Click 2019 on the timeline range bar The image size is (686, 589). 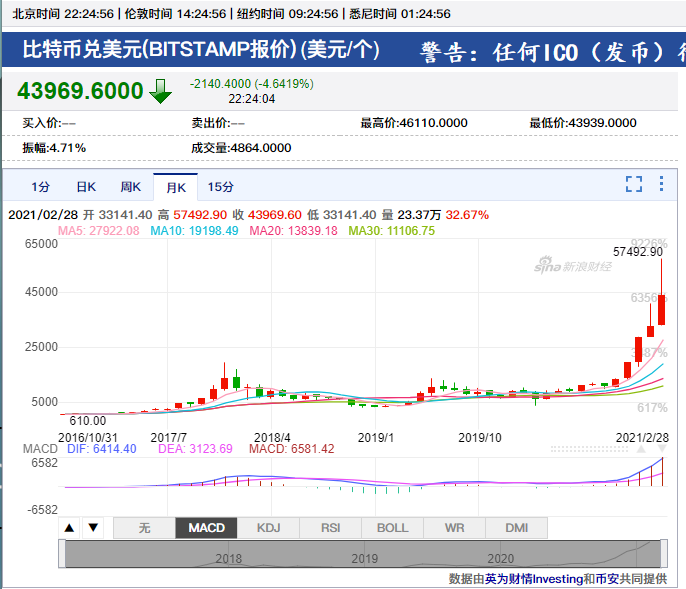364,559
